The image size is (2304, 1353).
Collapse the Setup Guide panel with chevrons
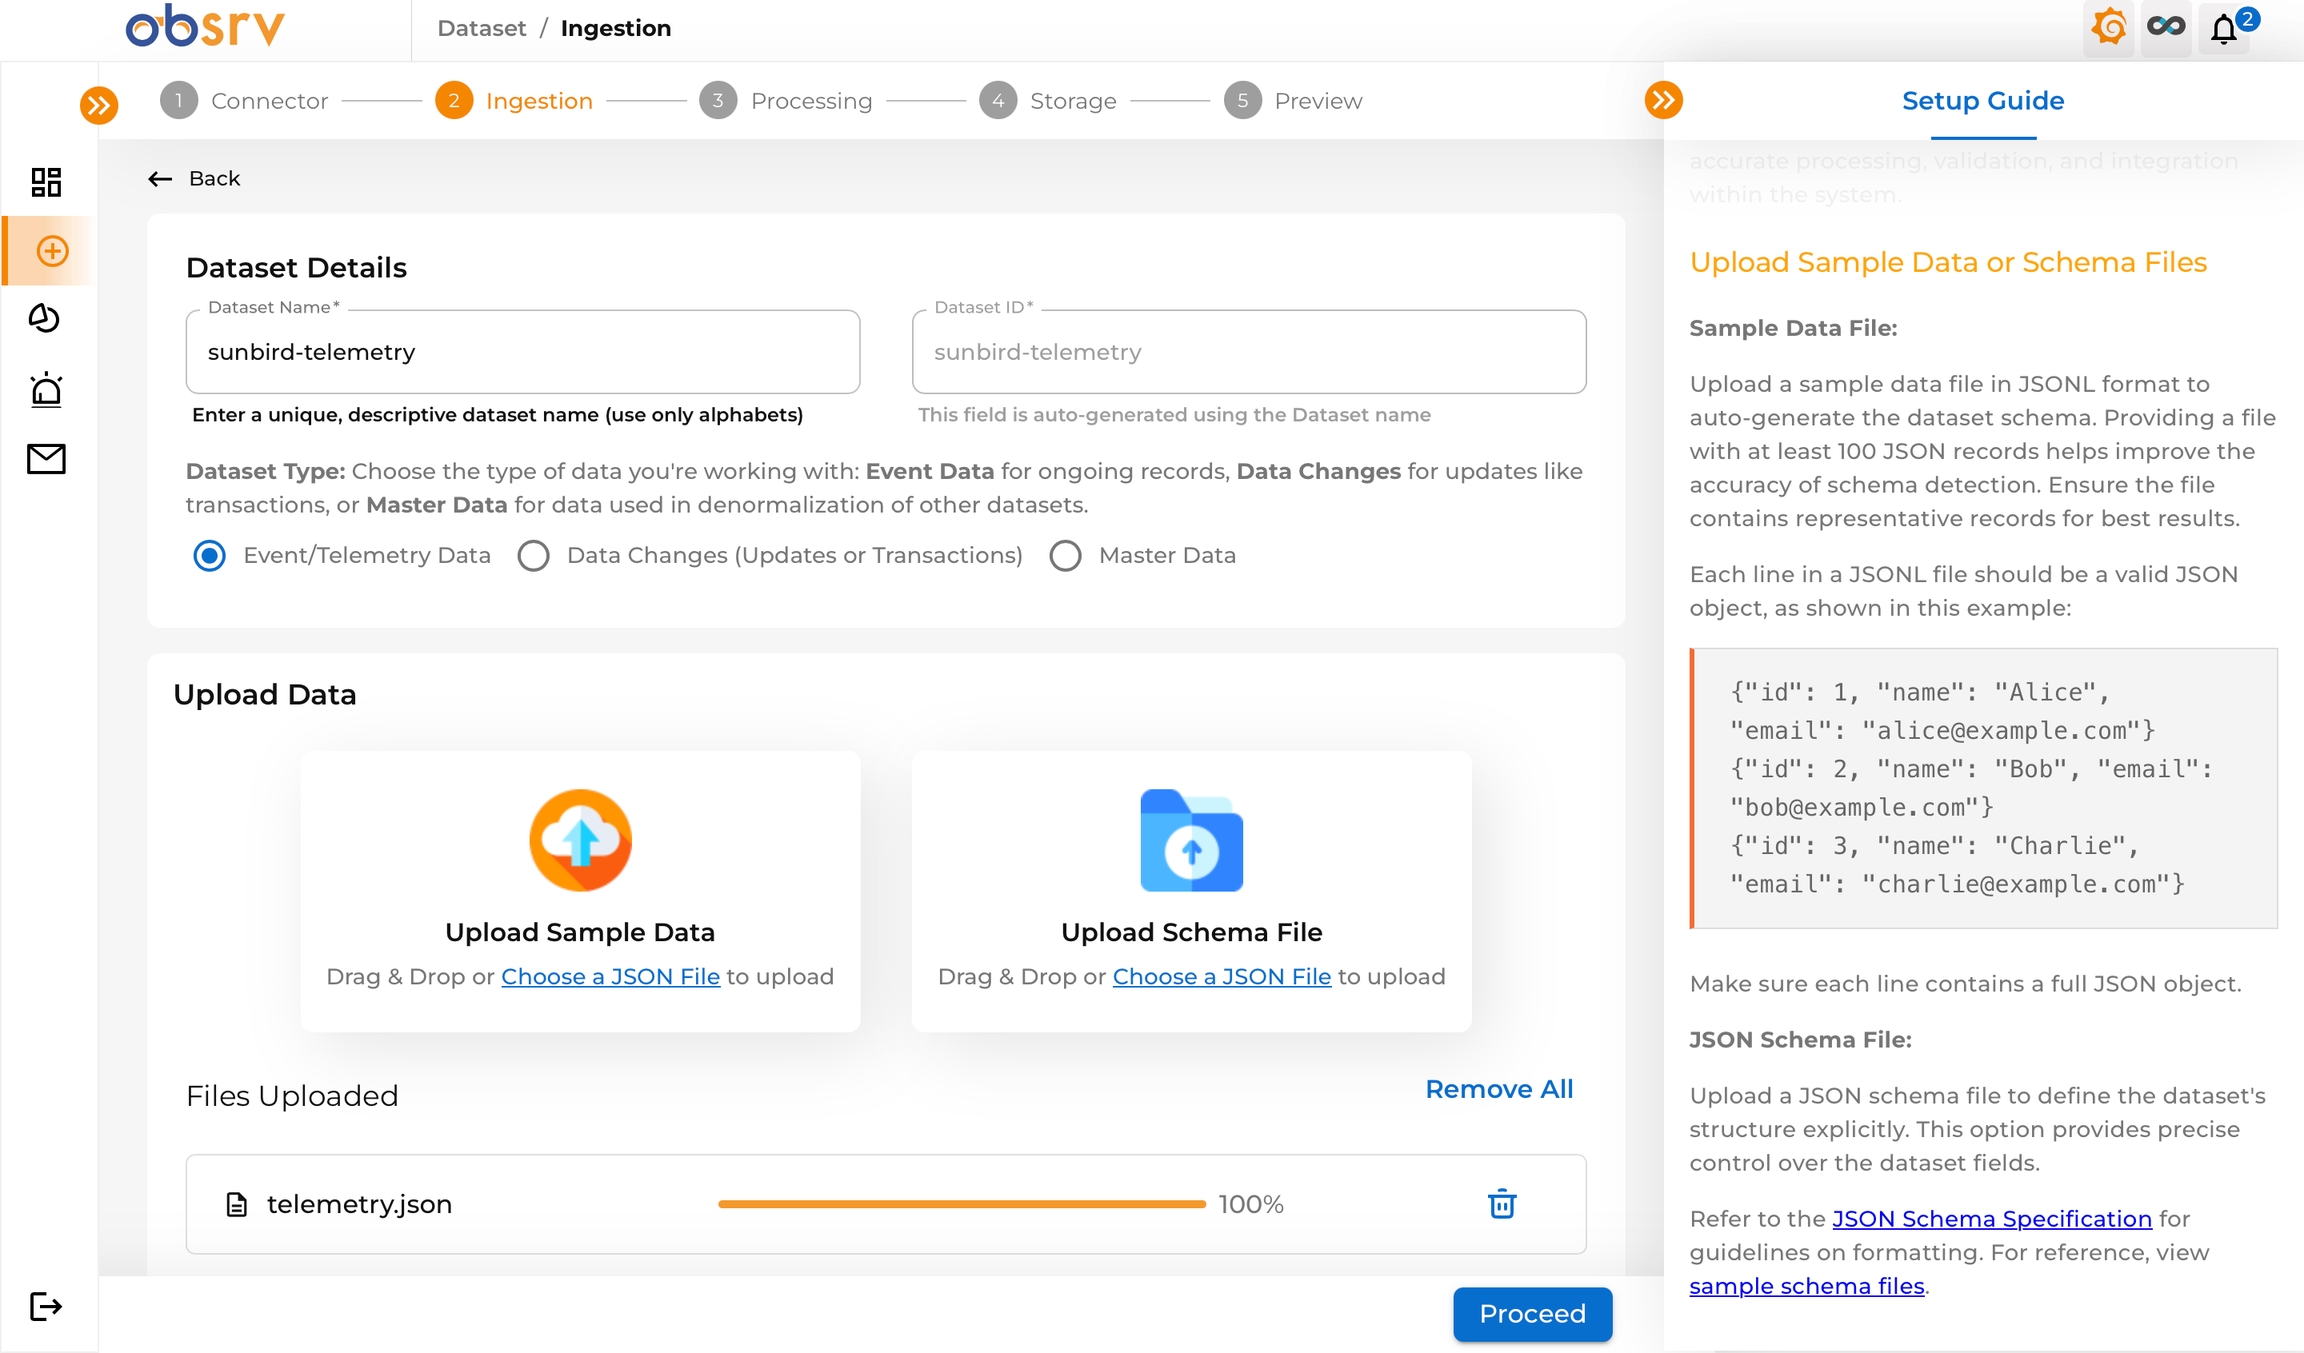pos(1663,100)
